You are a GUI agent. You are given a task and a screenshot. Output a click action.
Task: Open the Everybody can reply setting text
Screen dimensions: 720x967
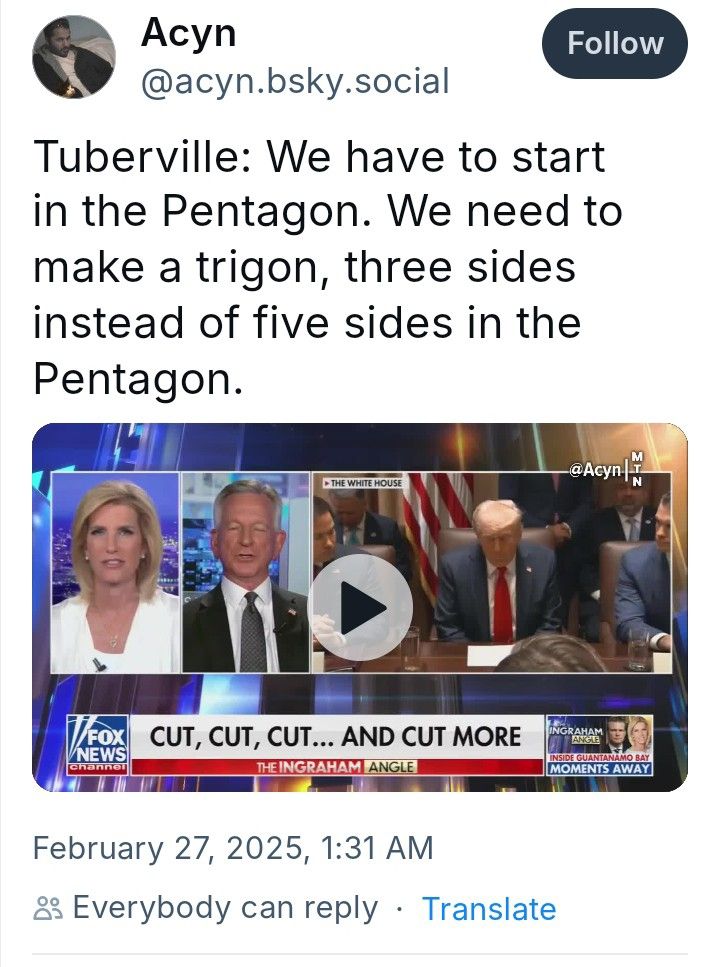tap(225, 908)
